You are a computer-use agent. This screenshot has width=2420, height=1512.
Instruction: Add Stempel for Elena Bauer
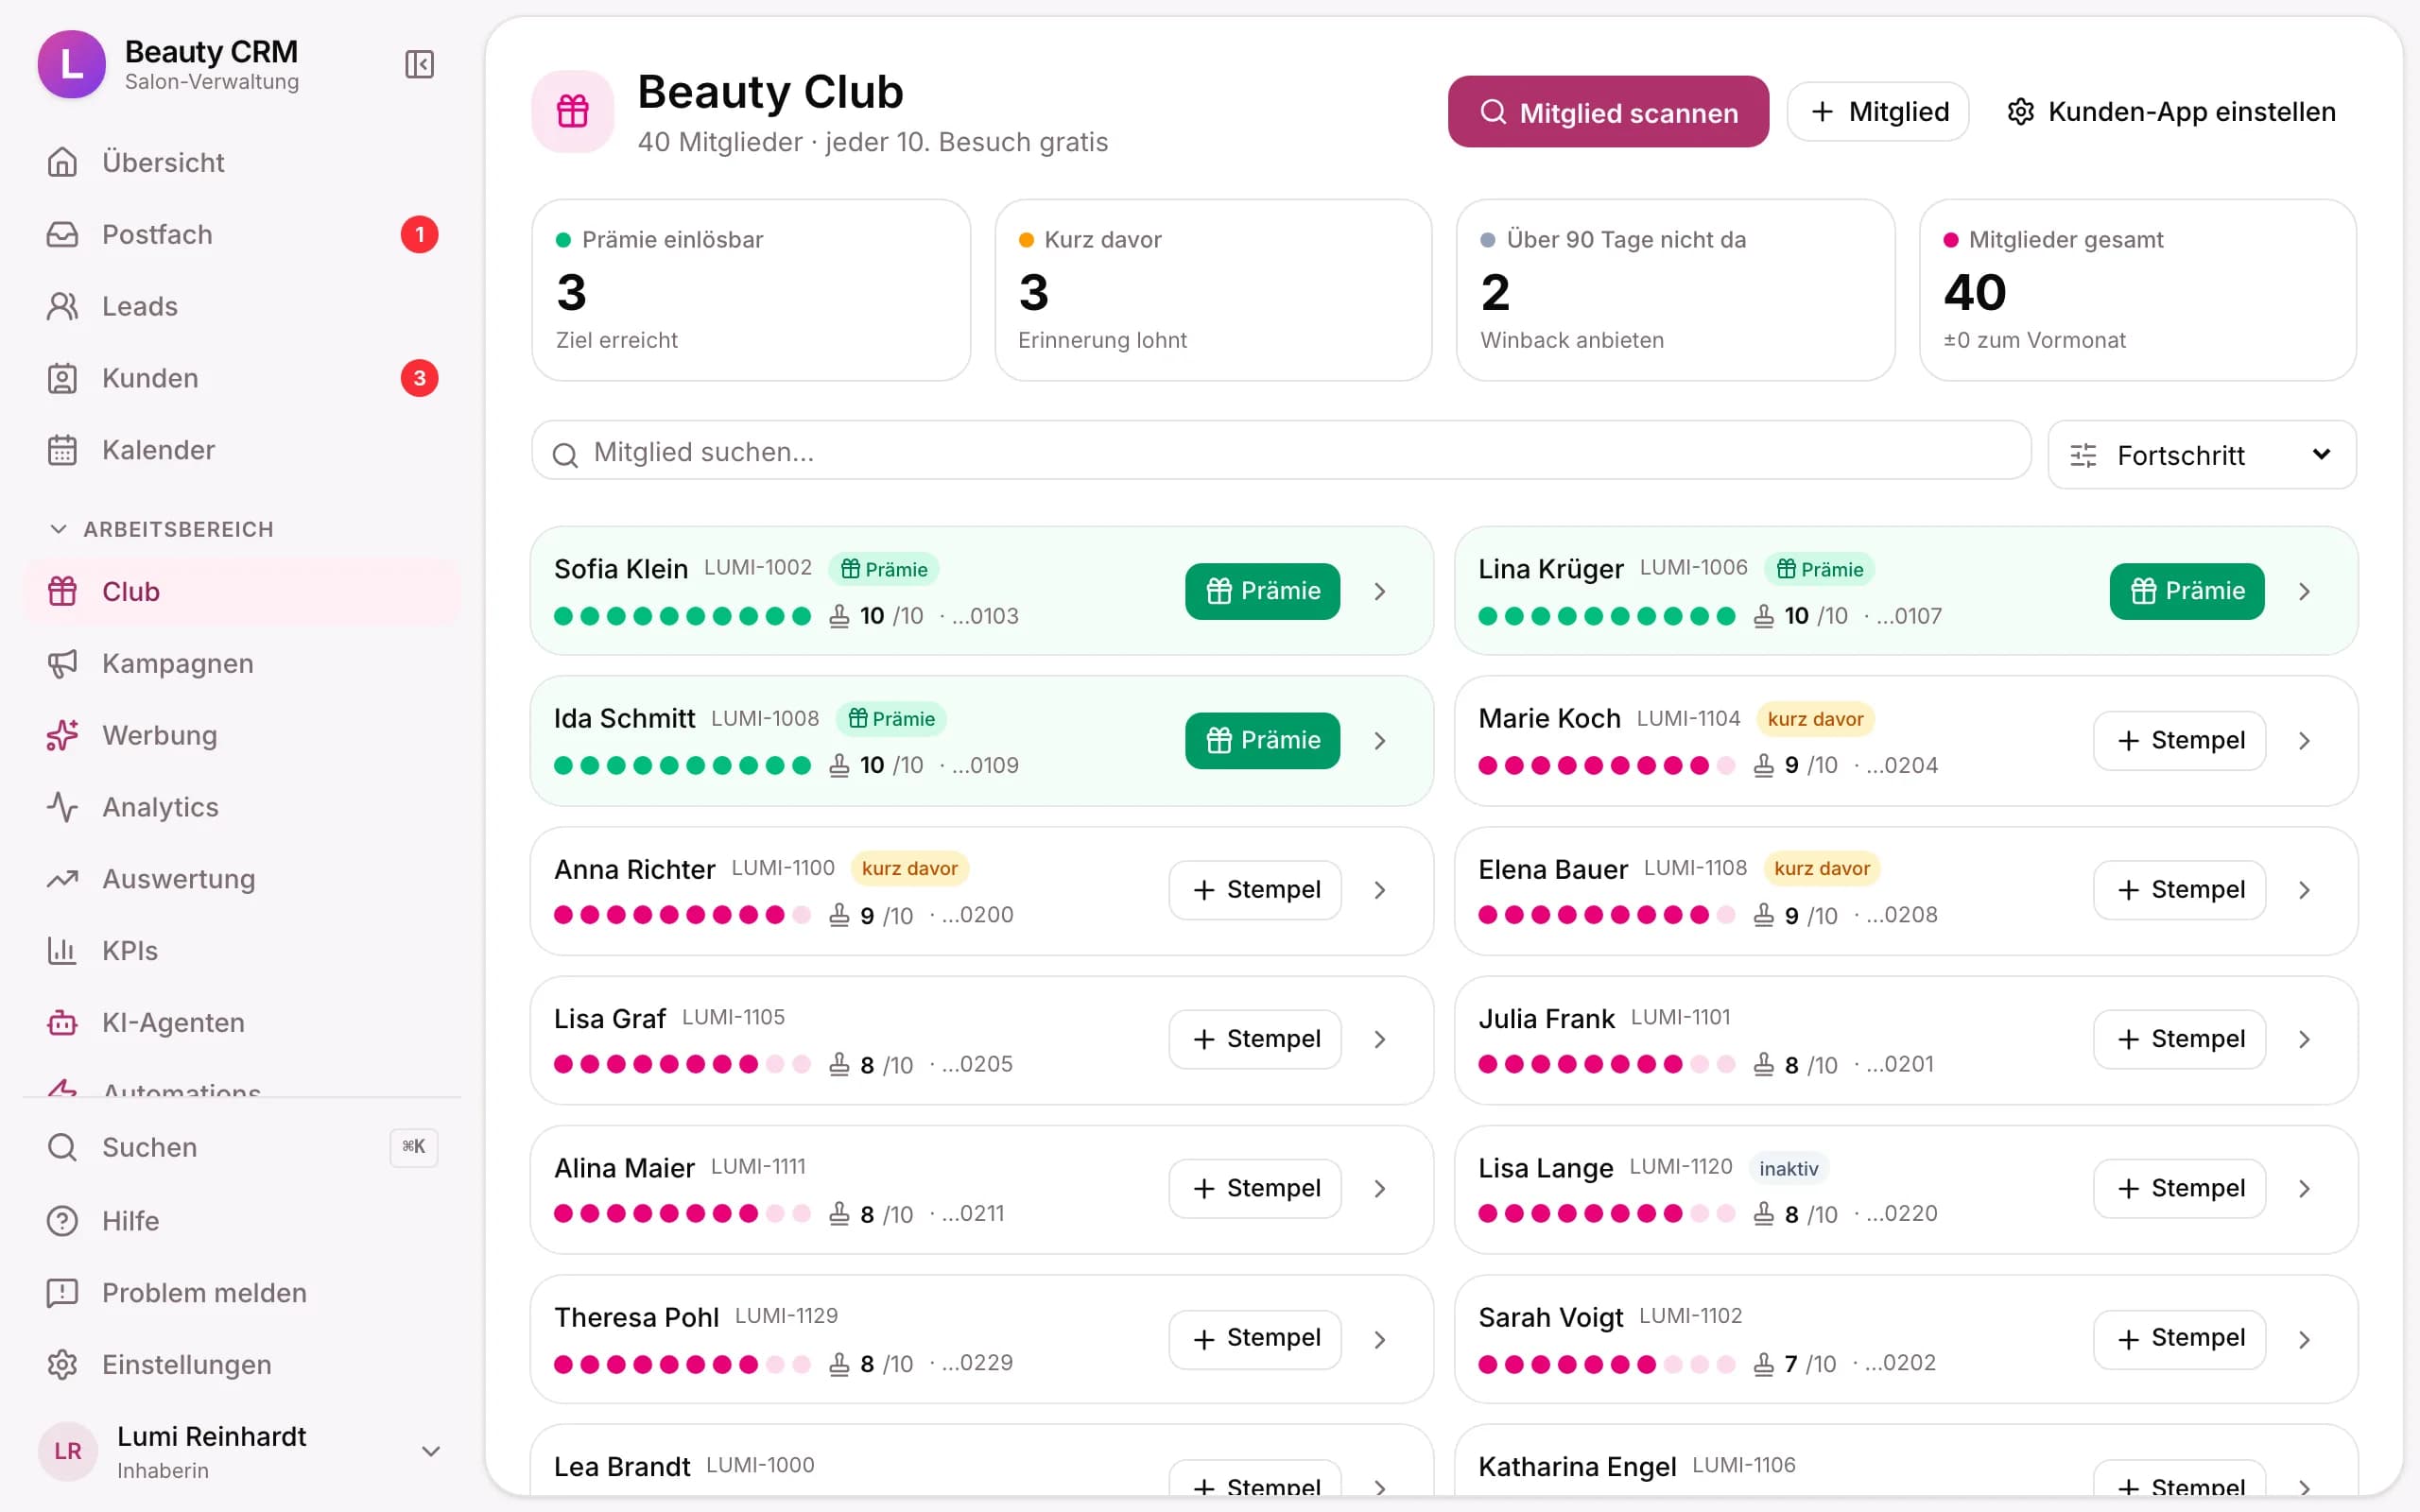click(x=2180, y=890)
